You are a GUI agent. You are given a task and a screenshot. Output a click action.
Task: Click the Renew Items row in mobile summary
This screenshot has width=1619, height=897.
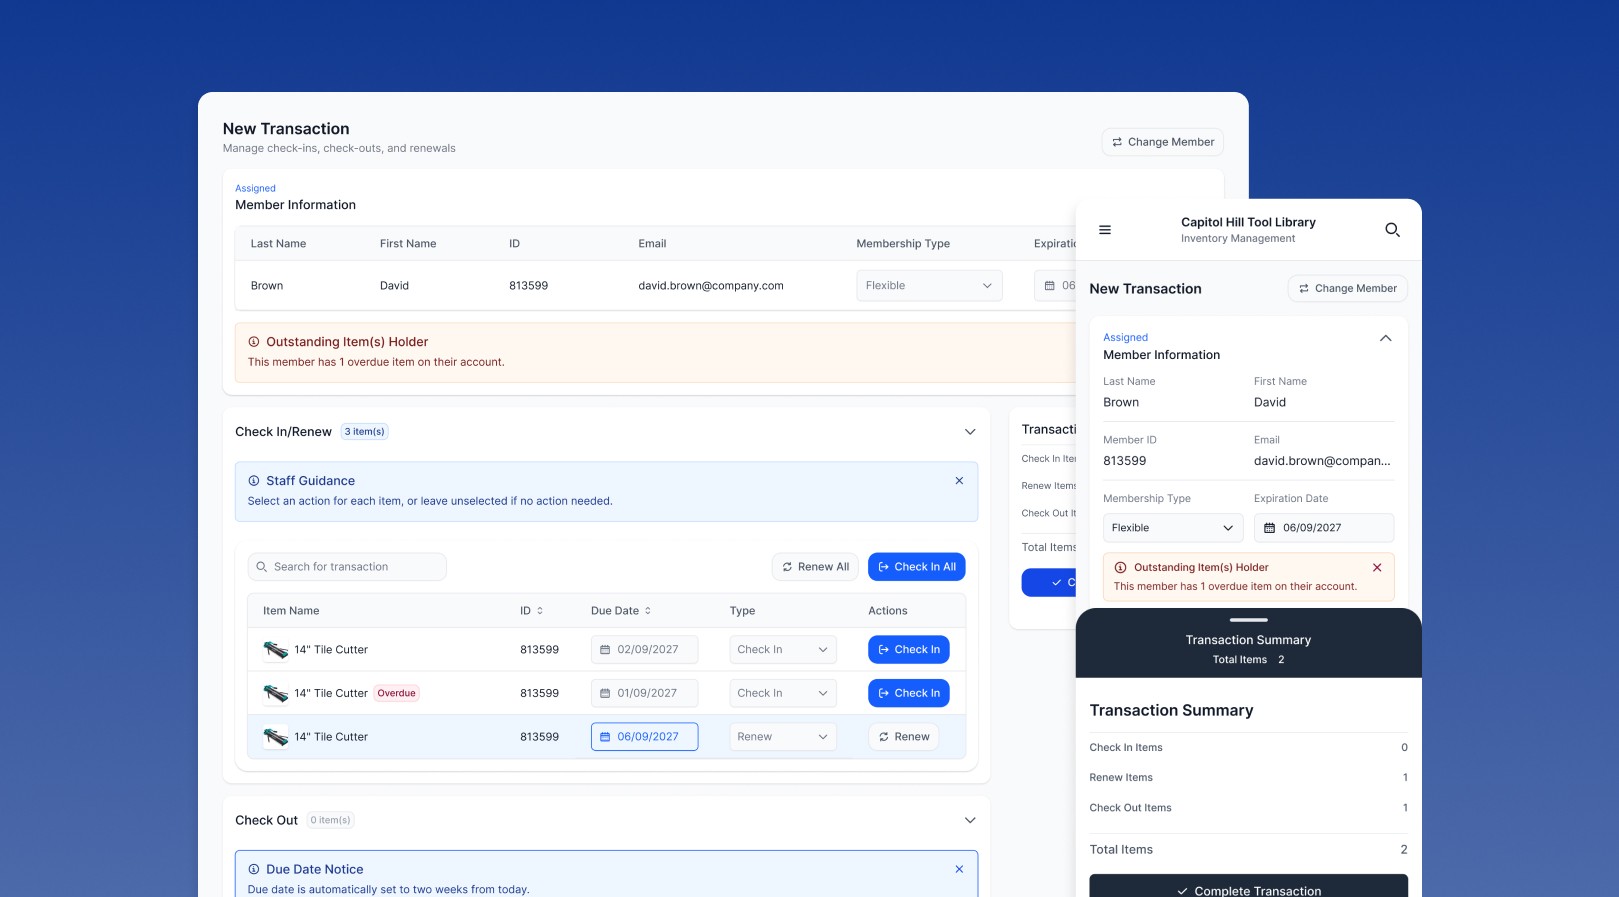click(1248, 778)
